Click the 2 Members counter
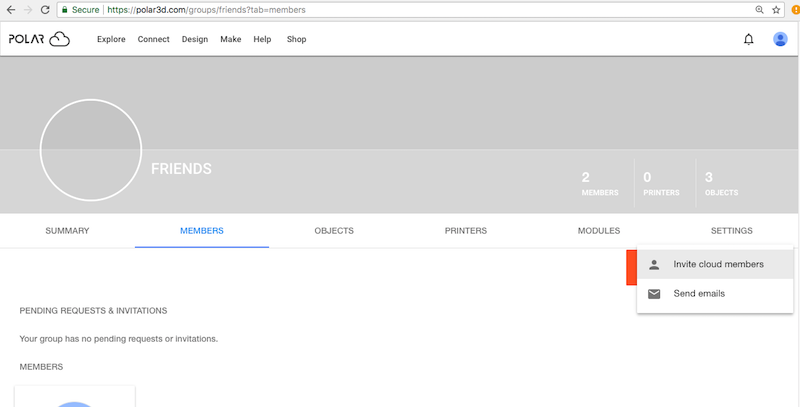The image size is (800, 407). coord(600,184)
